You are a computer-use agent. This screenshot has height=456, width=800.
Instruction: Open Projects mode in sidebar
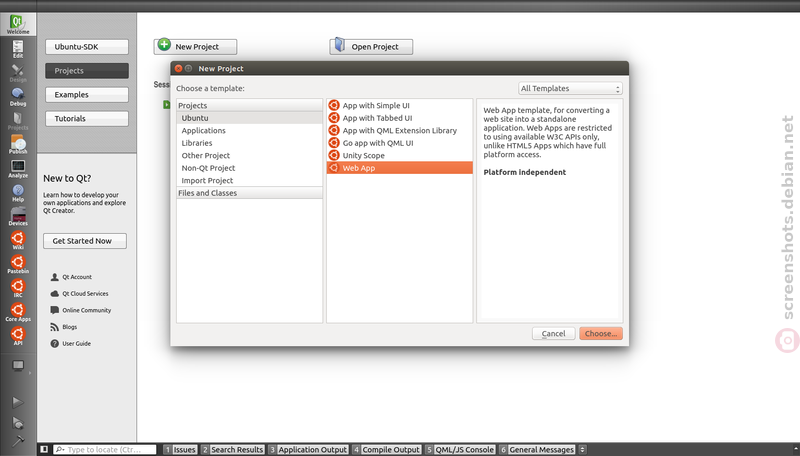18,120
